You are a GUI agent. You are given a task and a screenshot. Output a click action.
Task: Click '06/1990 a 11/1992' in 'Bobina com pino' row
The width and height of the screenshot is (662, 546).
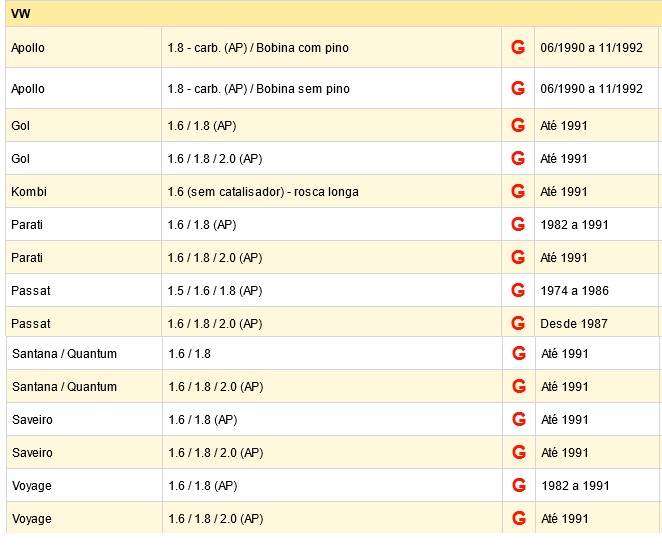pos(591,48)
